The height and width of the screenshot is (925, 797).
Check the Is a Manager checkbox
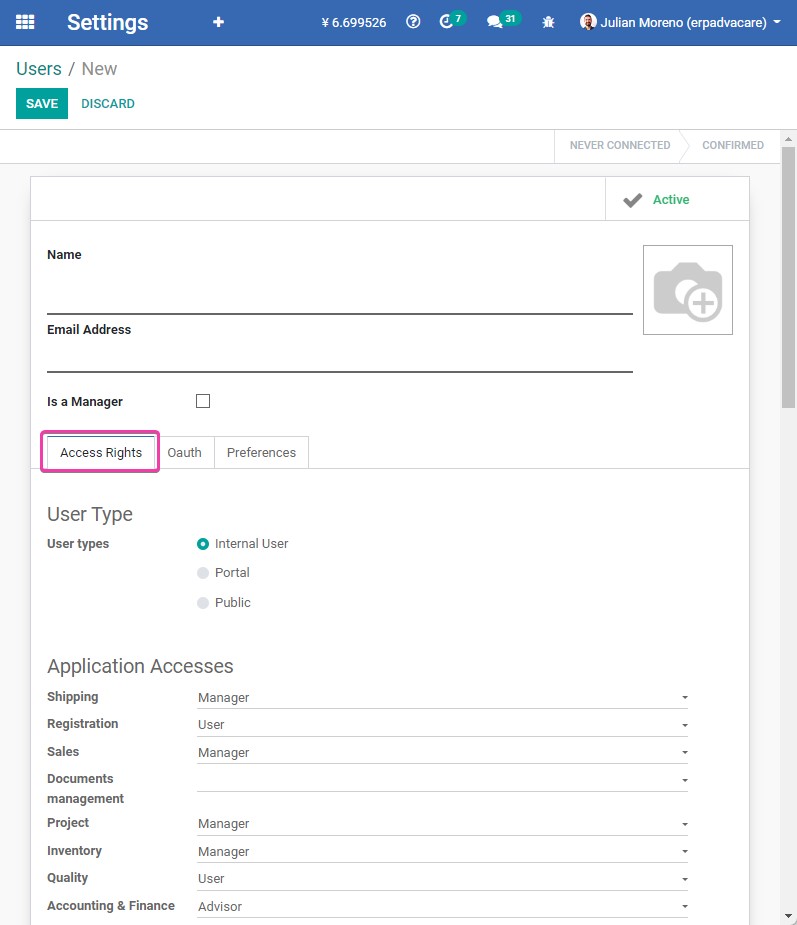[203, 401]
